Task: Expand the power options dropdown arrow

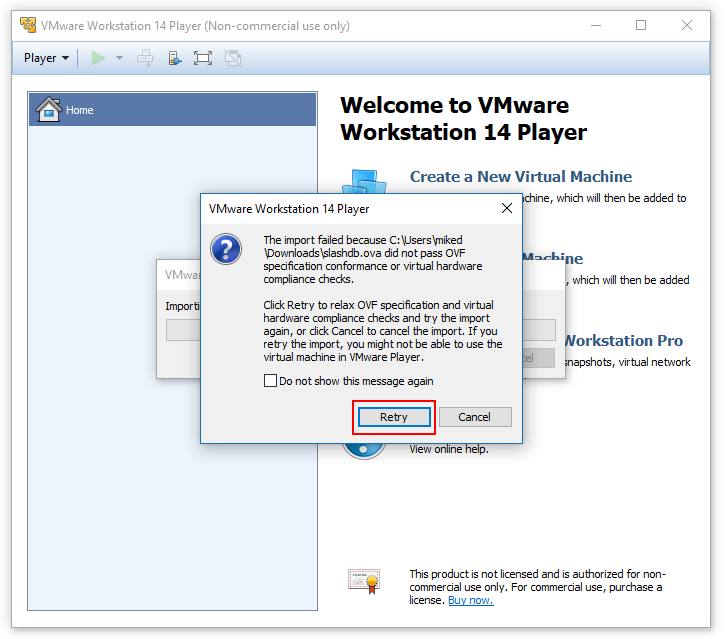Action: point(120,58)
